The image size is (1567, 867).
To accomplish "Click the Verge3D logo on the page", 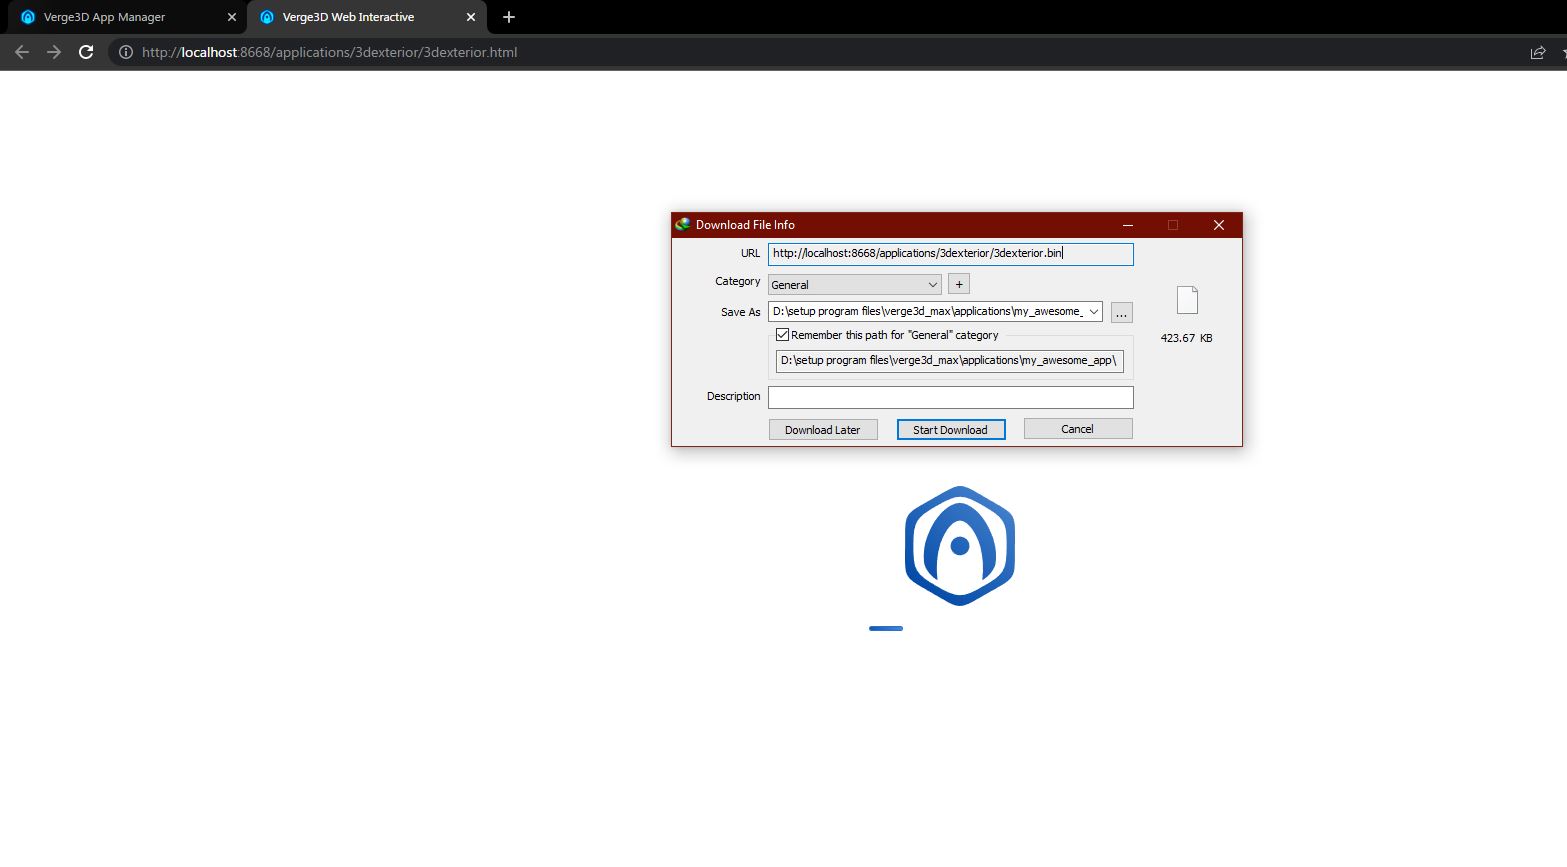I will (x=960, y=546).
